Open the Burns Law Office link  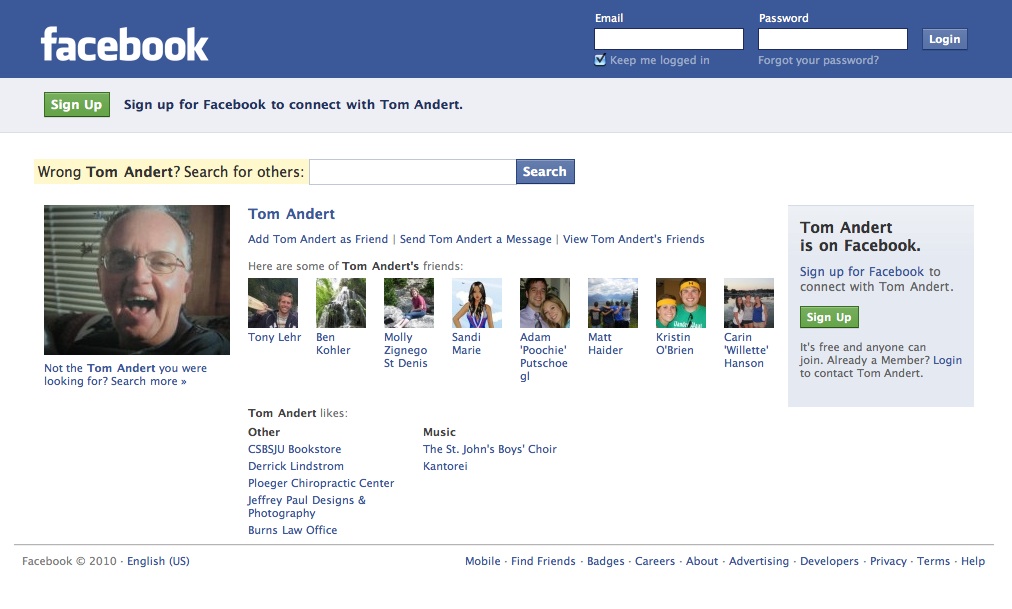coord(292,530)
